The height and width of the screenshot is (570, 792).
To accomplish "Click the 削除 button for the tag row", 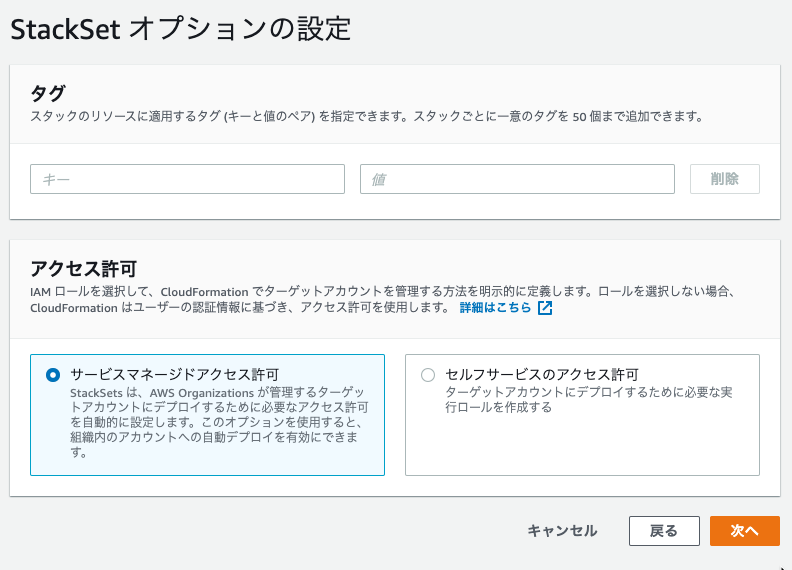I will (x=725, y=179).
